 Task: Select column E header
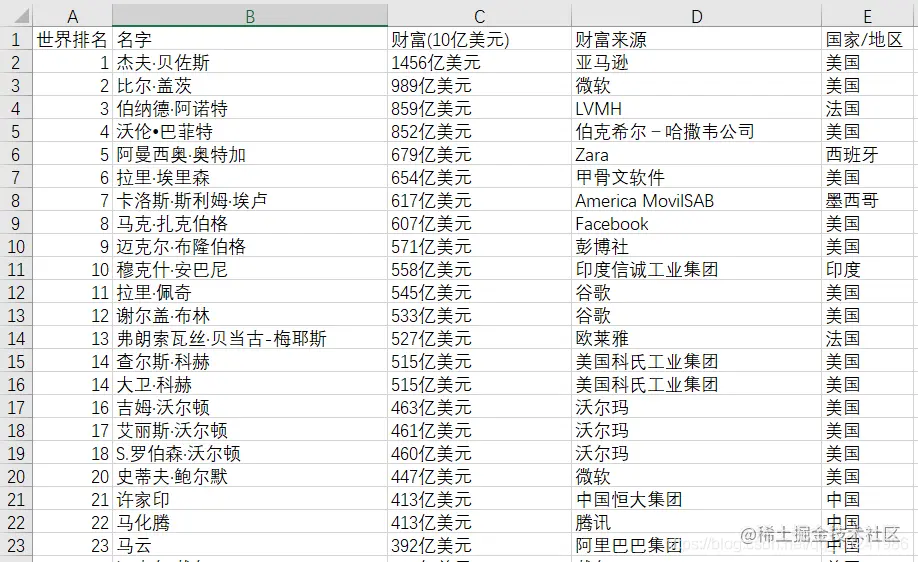[x=869, y=16]
